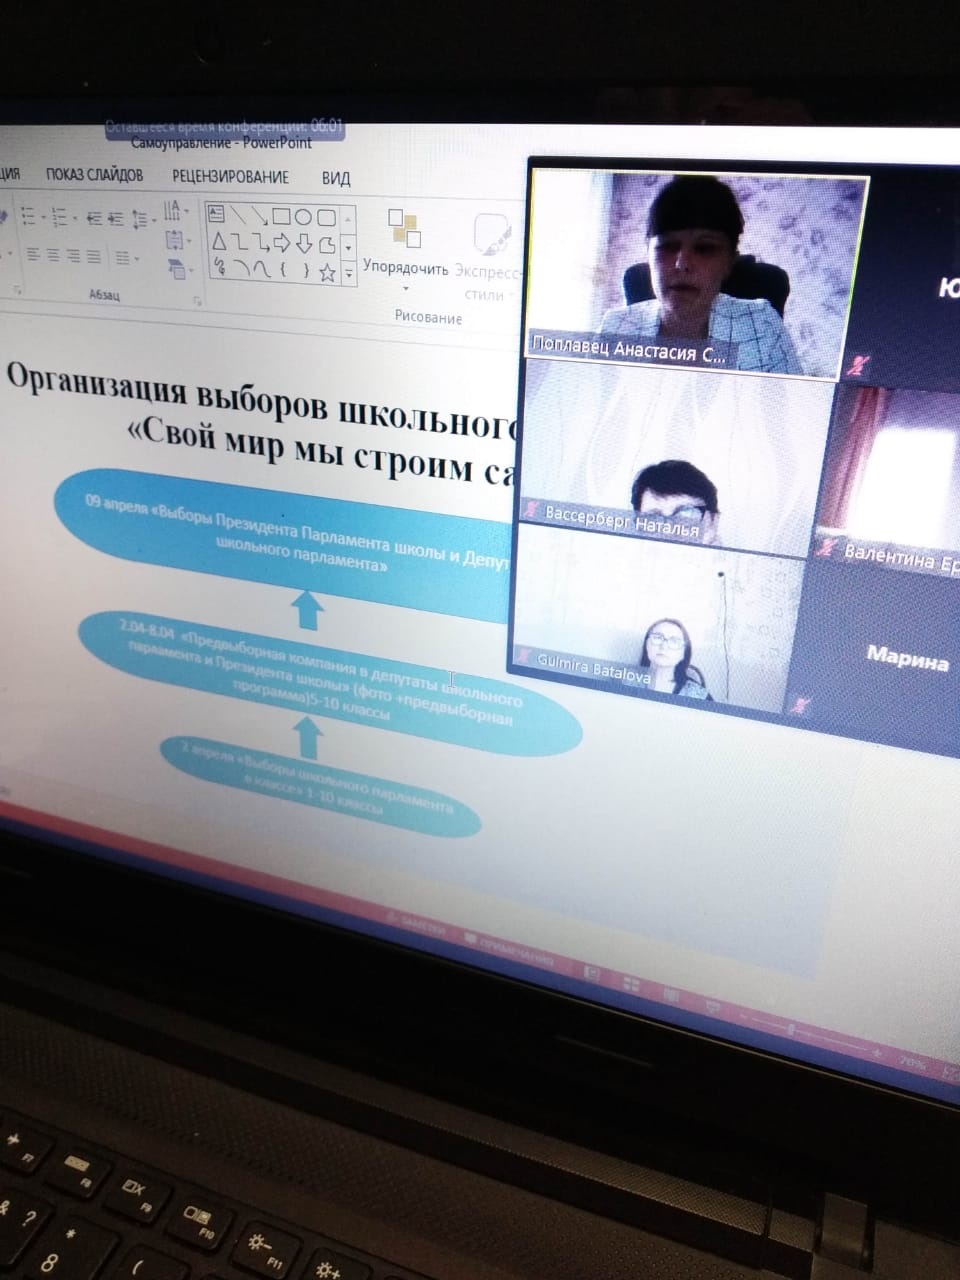Open the Абзац group dialog launcher
The image size is (960, 1280).
click(197, 300)
